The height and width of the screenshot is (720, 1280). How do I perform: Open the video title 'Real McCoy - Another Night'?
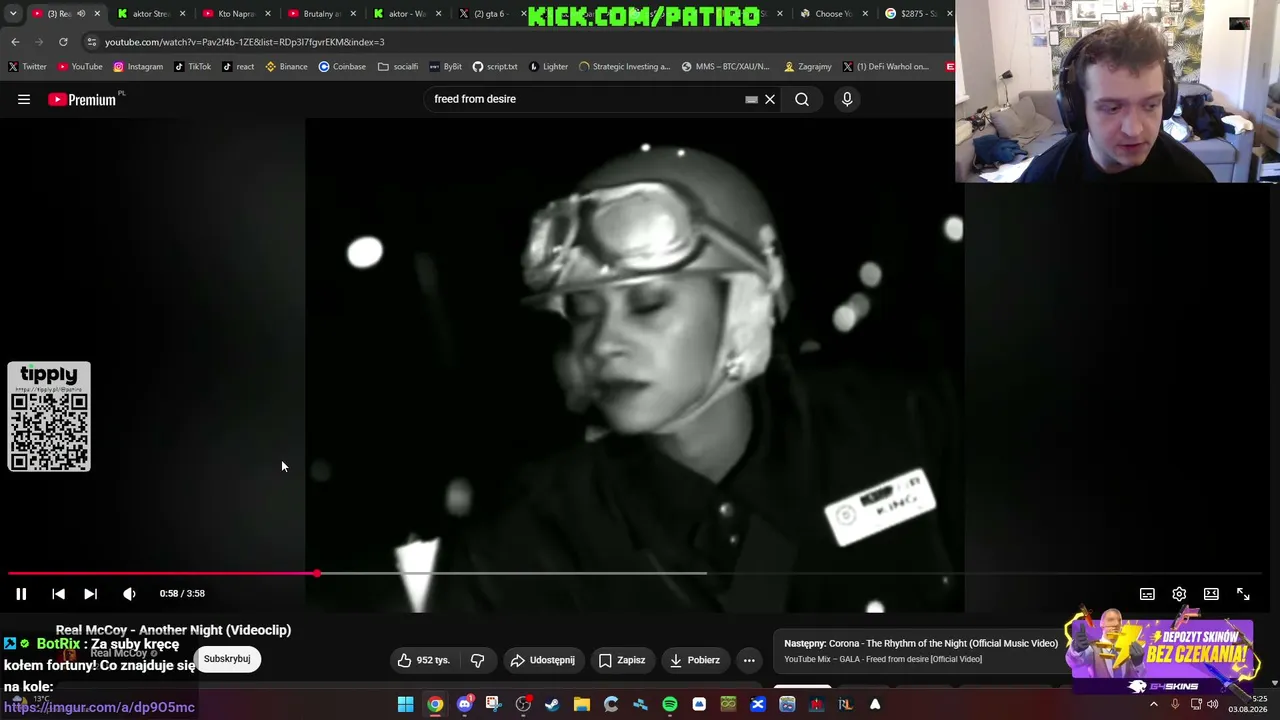pyautogui.click(x=173, y=630)
